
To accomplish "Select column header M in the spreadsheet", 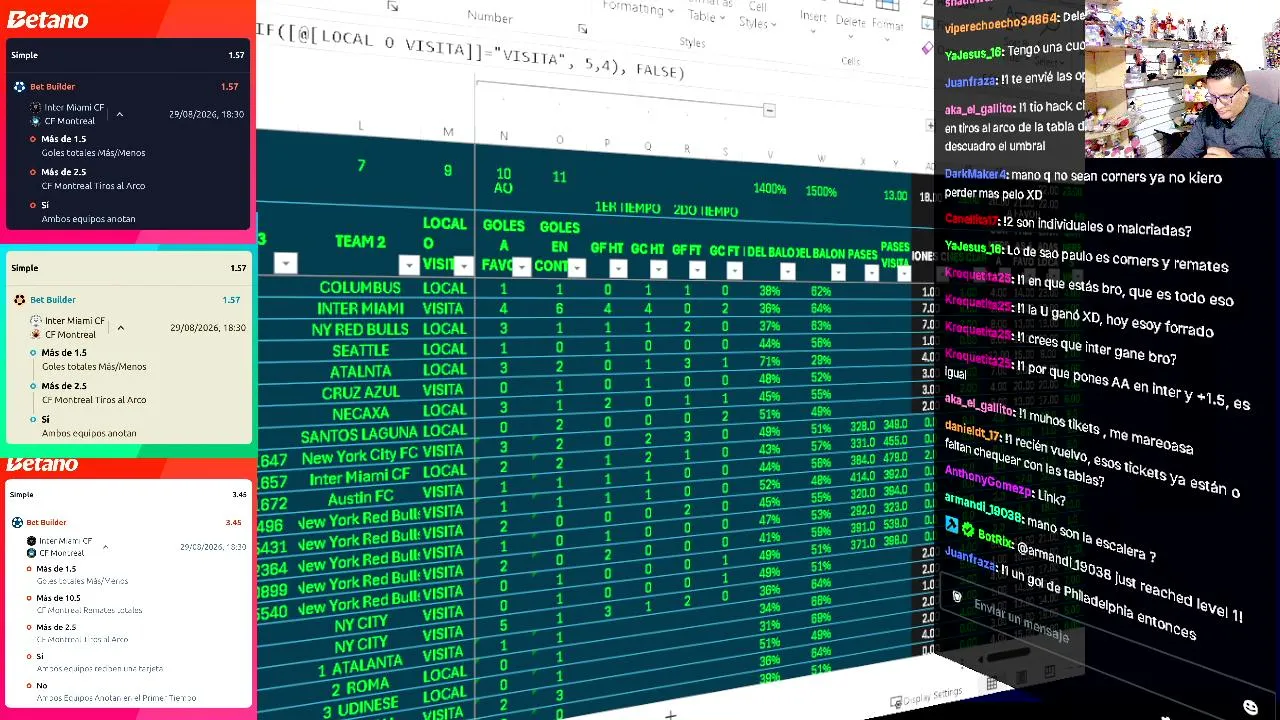I will point(447,131).
